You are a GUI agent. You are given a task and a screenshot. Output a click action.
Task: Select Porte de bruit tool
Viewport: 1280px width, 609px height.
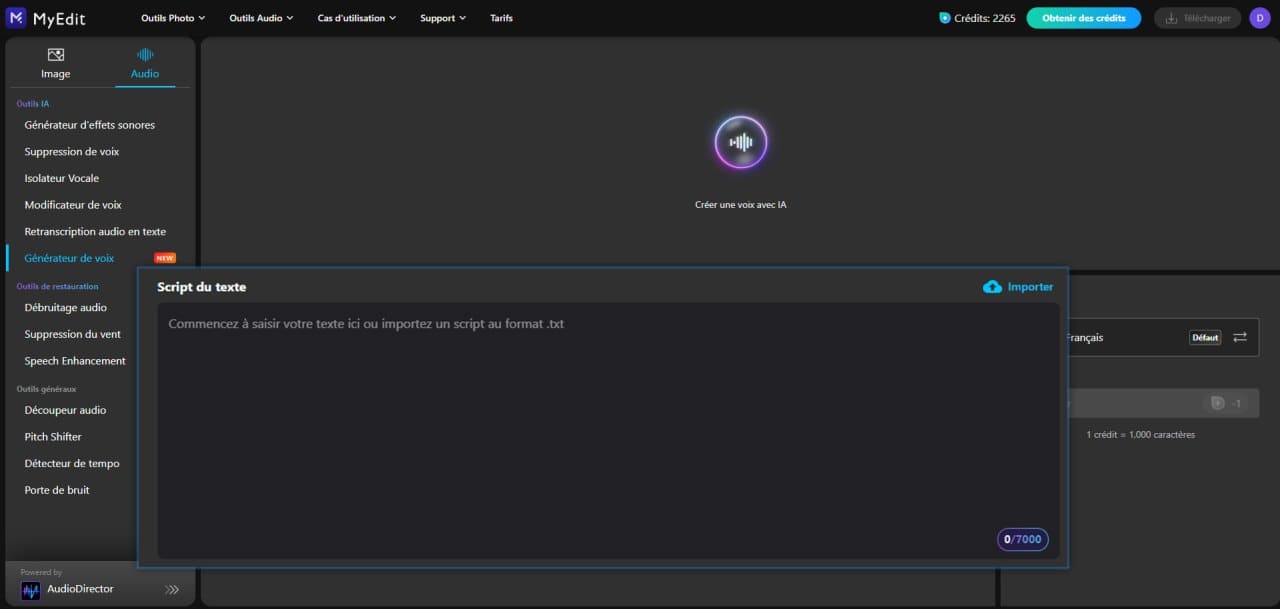tap(57, 490)
